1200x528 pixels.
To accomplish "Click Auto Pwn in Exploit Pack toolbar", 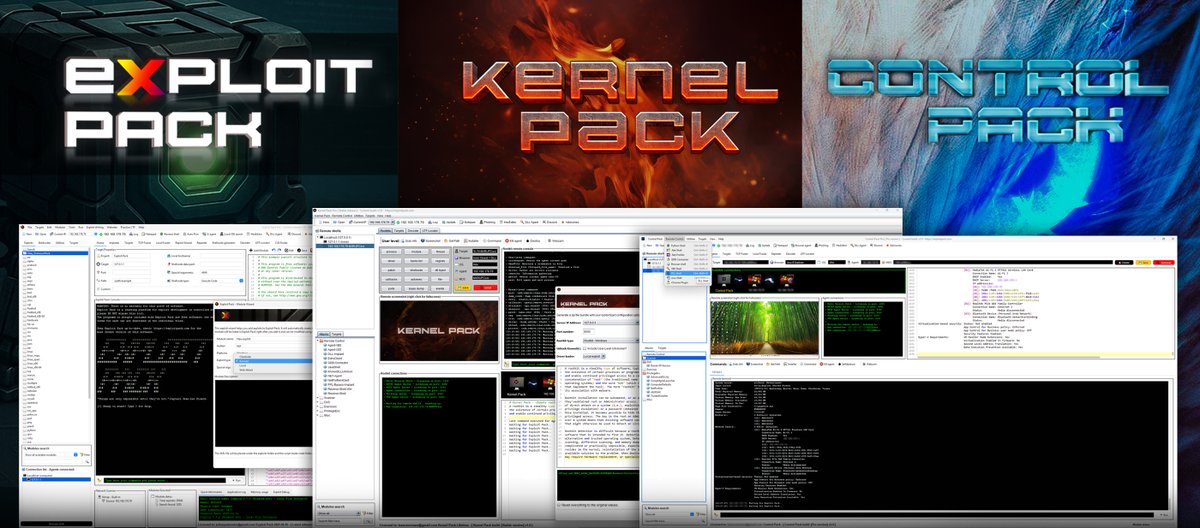I will 191,234.
